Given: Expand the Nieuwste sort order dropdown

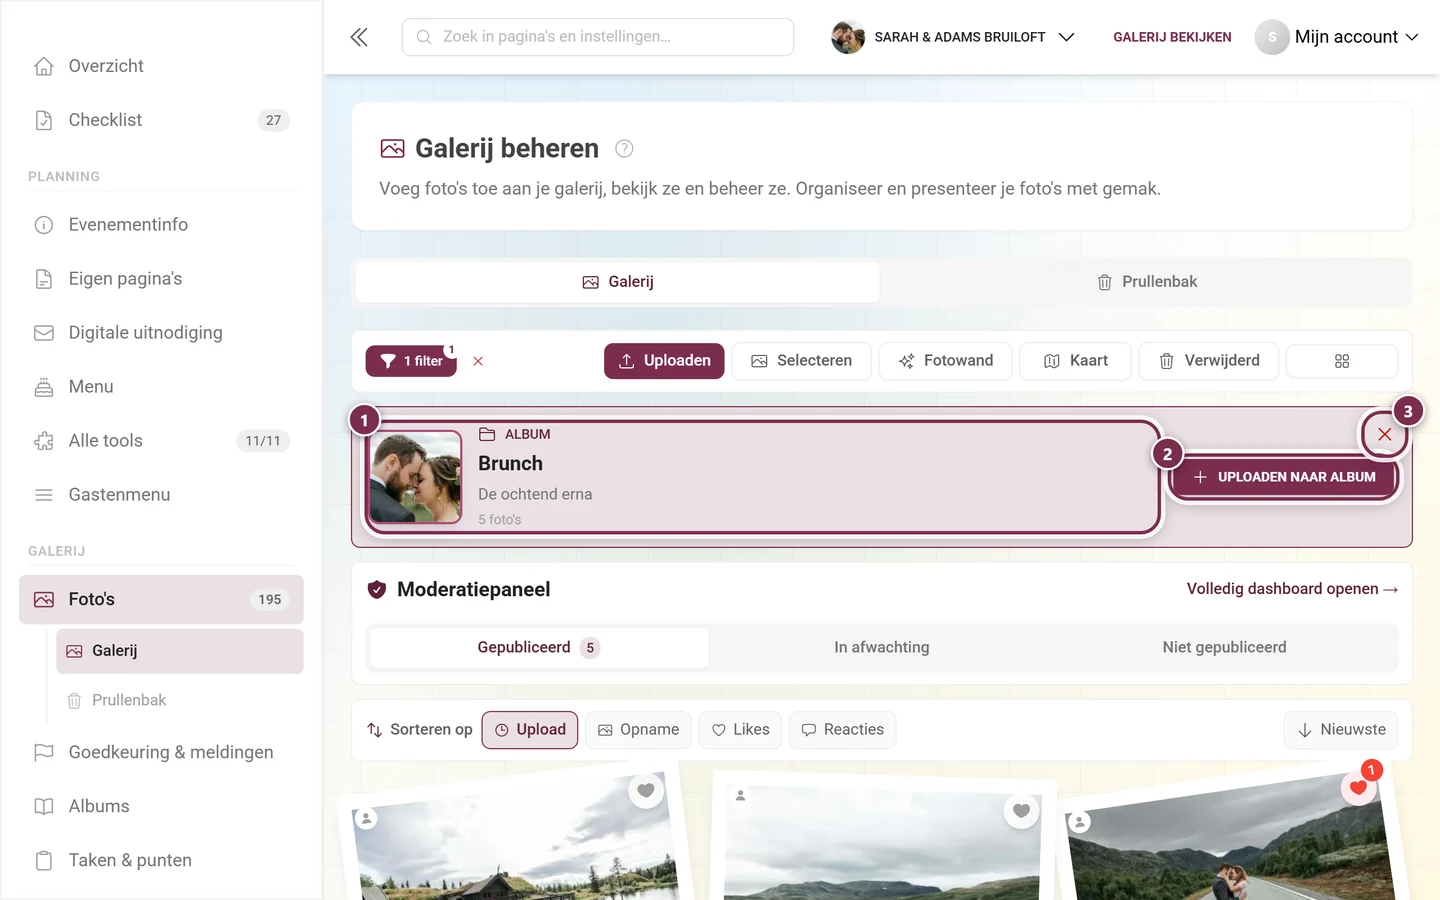Looking at the screenshot, I should (1341, 730).
